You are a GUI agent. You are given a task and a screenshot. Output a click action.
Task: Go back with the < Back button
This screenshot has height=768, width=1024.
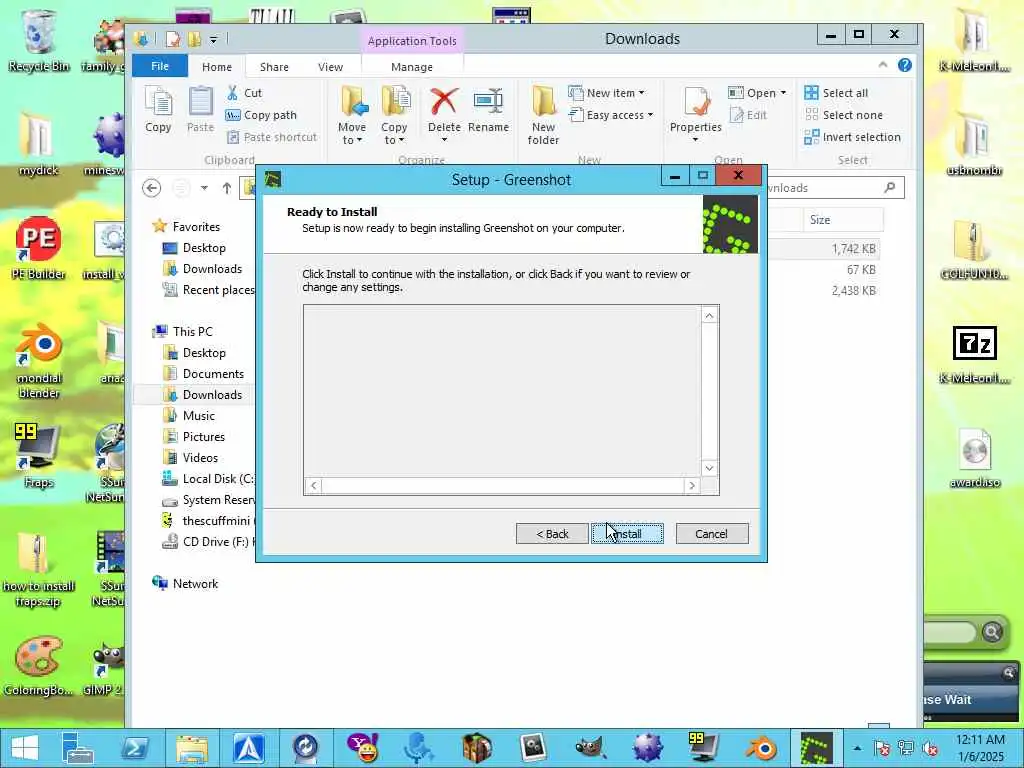[x=552, y=534]
